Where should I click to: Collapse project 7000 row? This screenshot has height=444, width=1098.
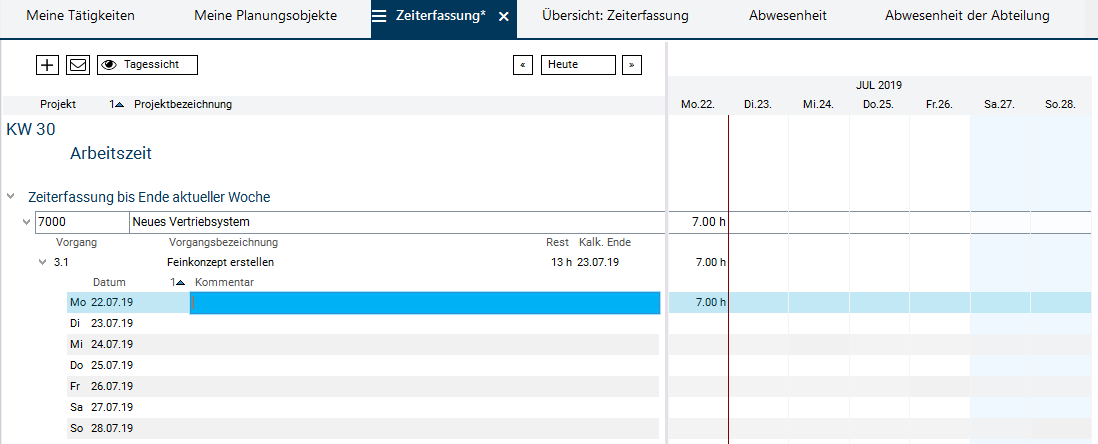(x=27, y=222)
